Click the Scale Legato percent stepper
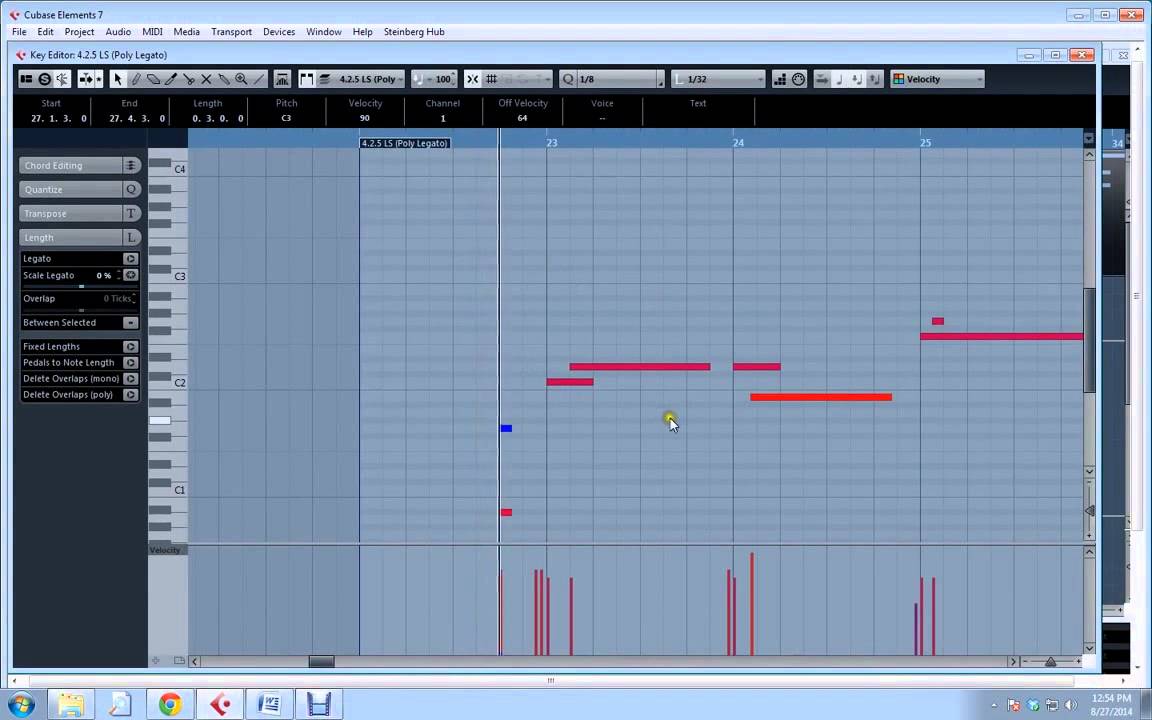Screen dimensions: 1152x720 (118, 275)
